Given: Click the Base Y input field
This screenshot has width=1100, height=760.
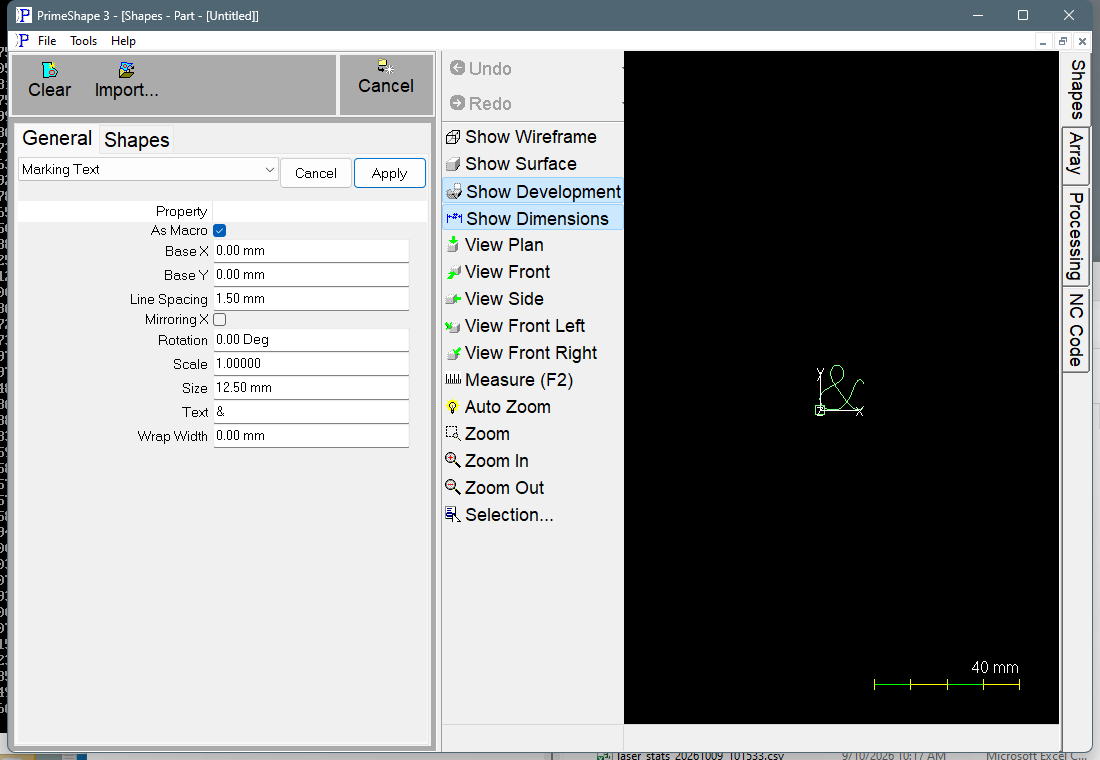Looking at the screenshot, I should [x=311, y=274].
